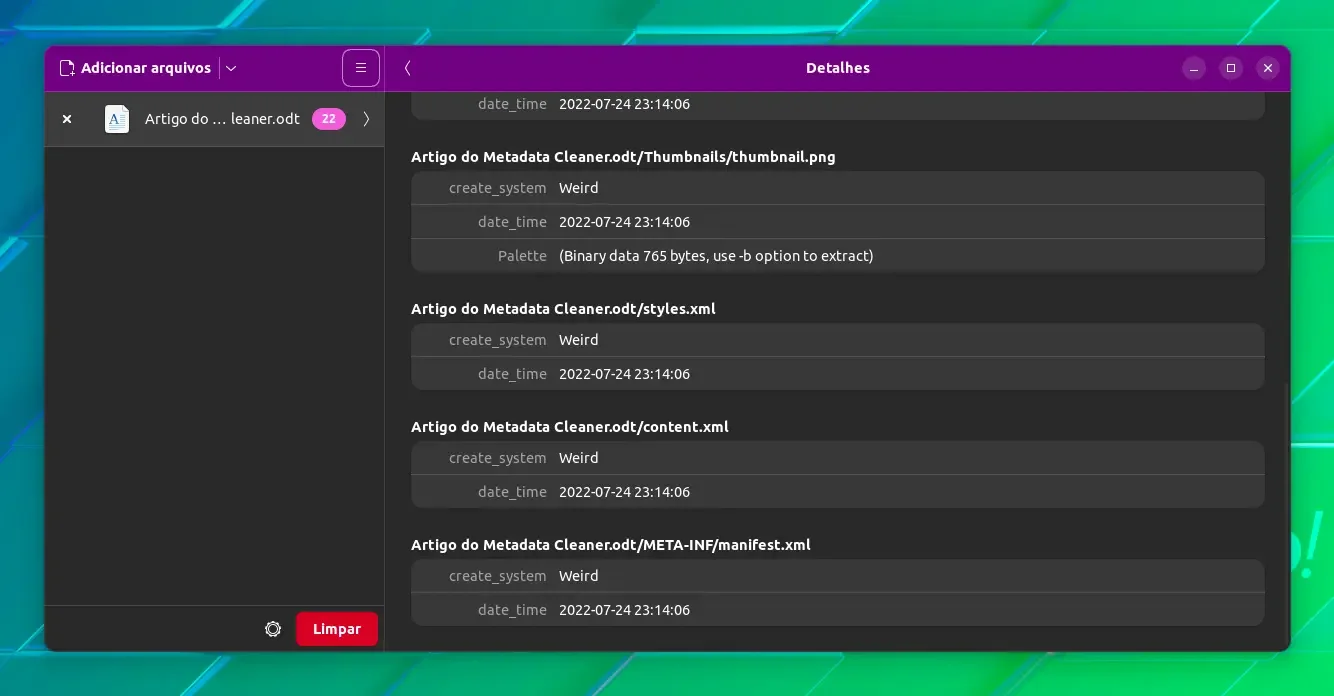Click the Palette label
Viewport: 1334px width, 696px height.
click(522, 256)
